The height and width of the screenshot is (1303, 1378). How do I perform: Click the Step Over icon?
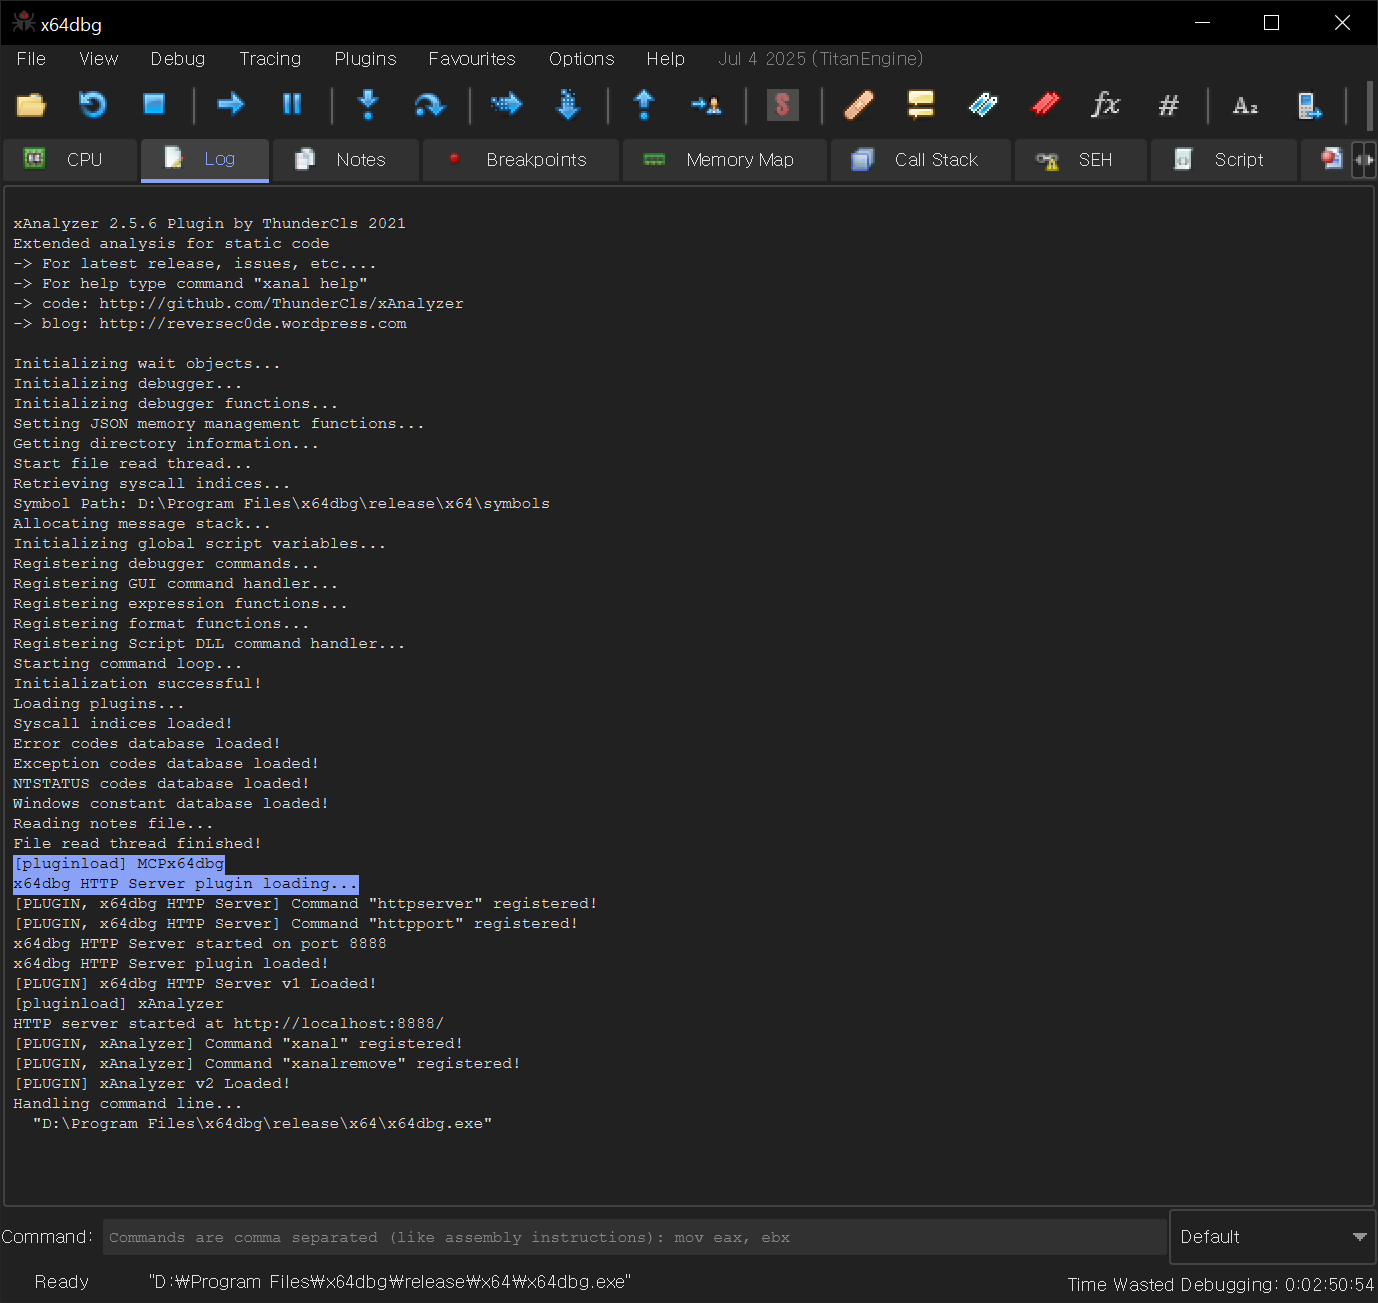pyautogui.click(x=429, y=105)
